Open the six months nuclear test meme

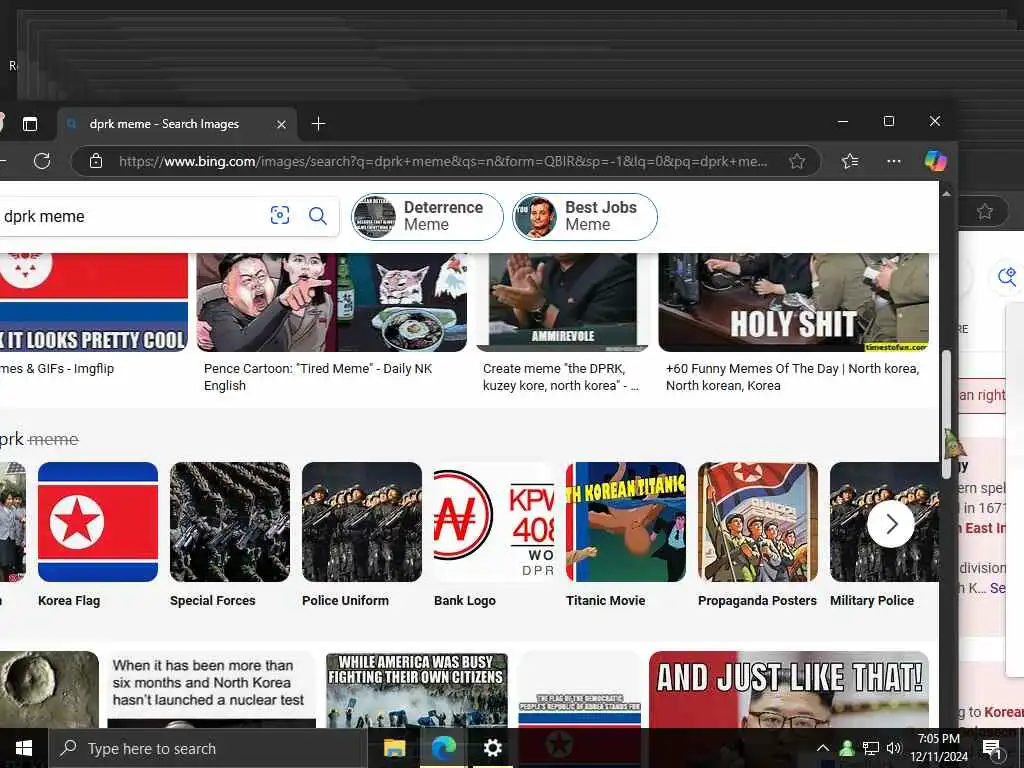pyautogui.click(x=212, y=690)
